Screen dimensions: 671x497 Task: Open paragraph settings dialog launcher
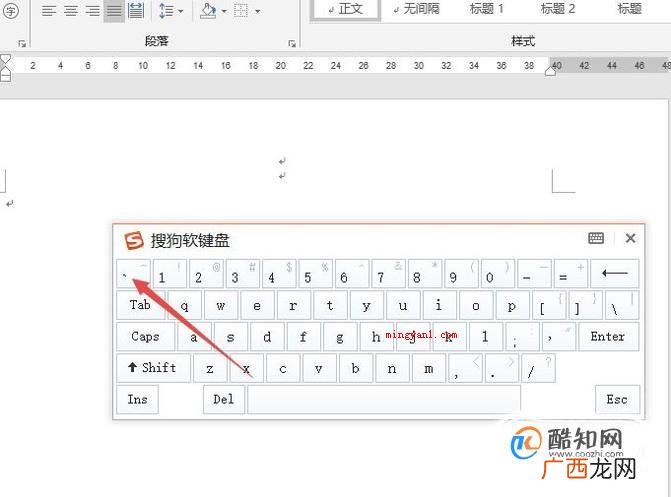[292, 43]
